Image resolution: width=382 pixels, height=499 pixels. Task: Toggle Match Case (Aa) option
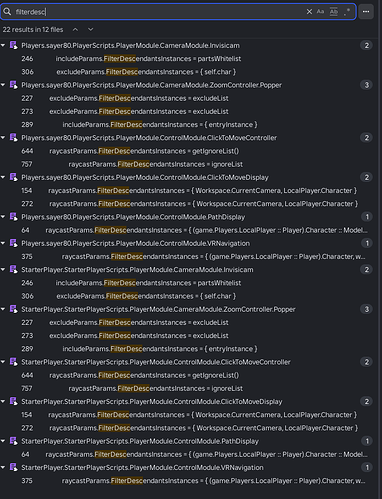click(320, 12)
